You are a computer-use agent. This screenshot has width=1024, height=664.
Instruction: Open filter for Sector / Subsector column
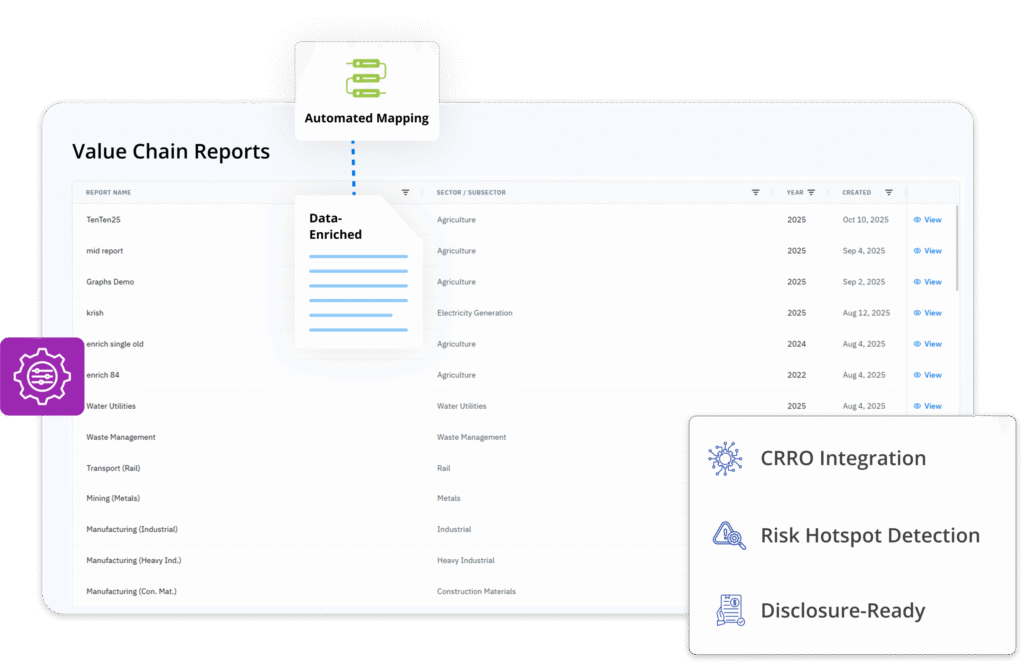click(x=755, y=192)
